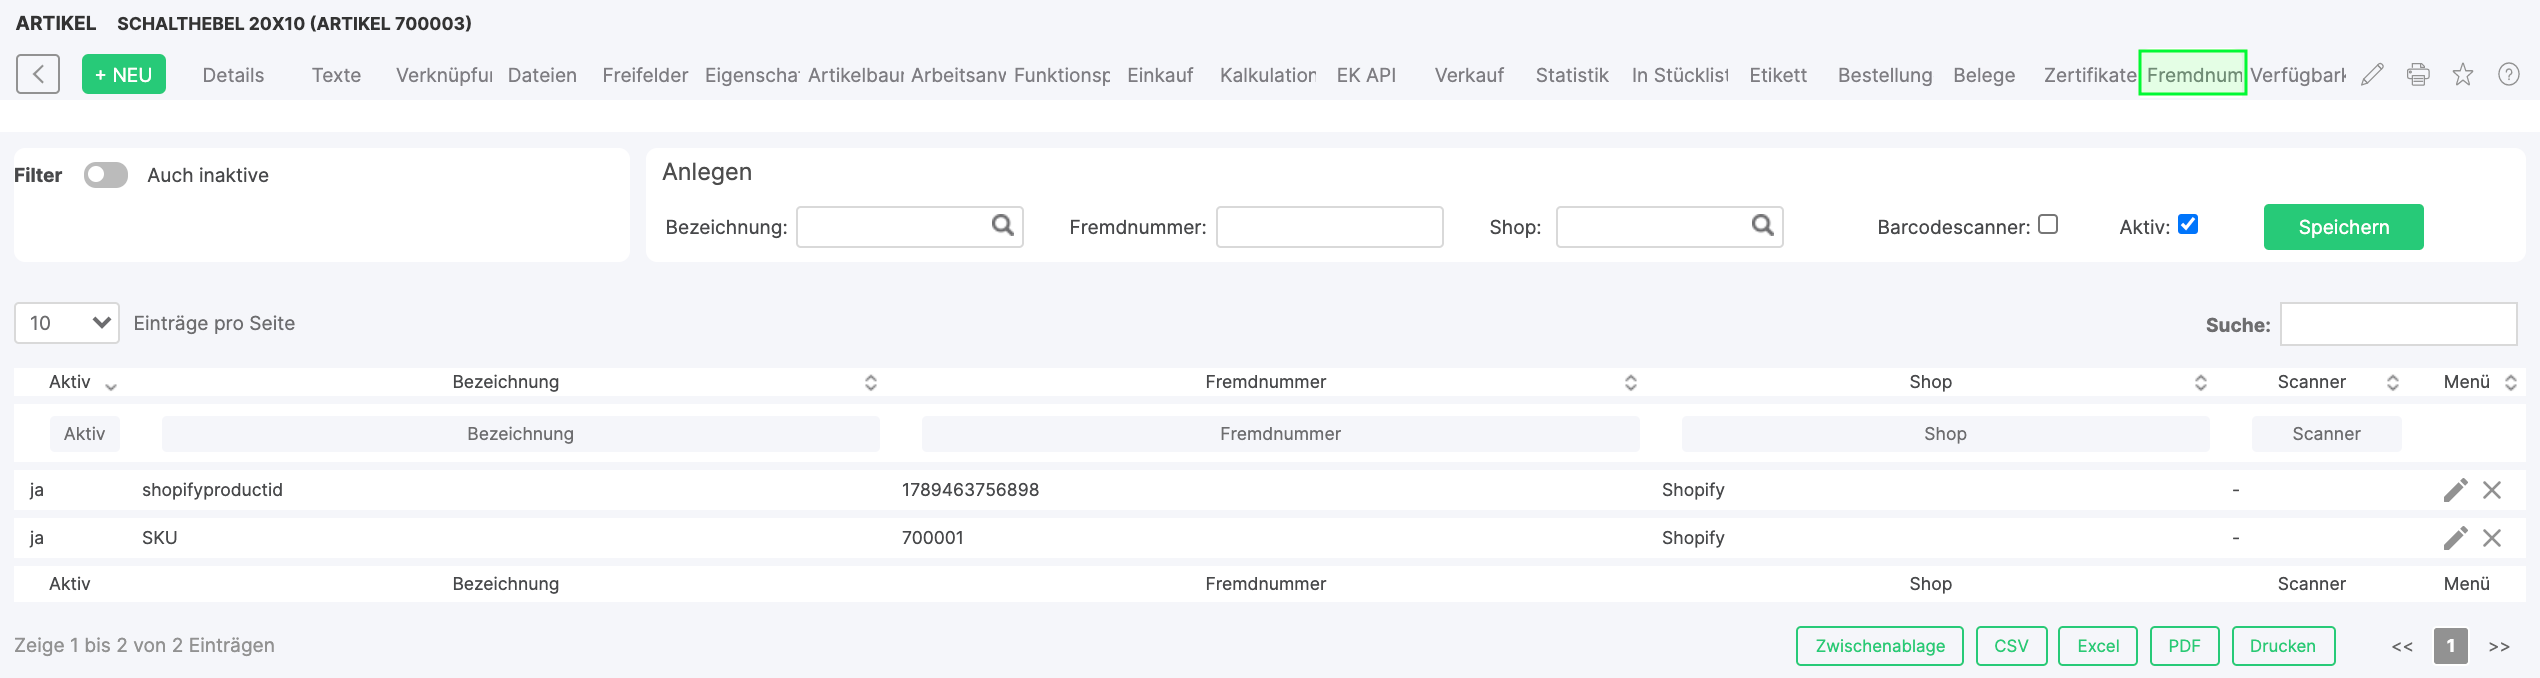Sort by Menü column arrows
This screenshot has width=2540, height=678.
[x=2511, y=382]
